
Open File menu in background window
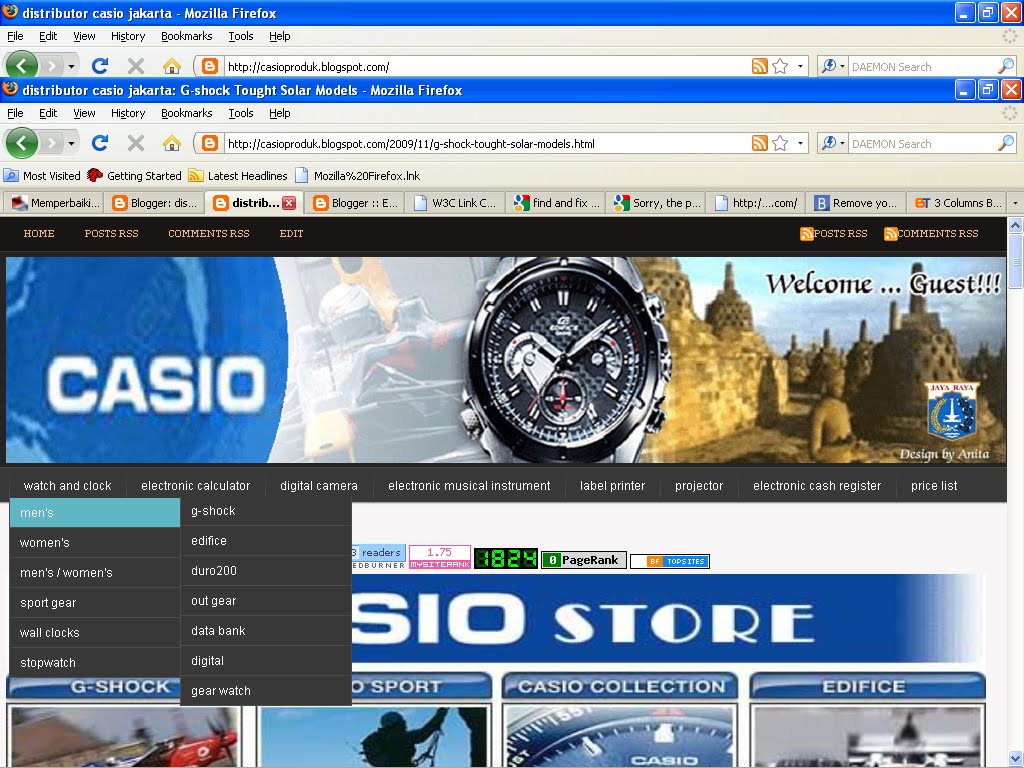[15, 36]
